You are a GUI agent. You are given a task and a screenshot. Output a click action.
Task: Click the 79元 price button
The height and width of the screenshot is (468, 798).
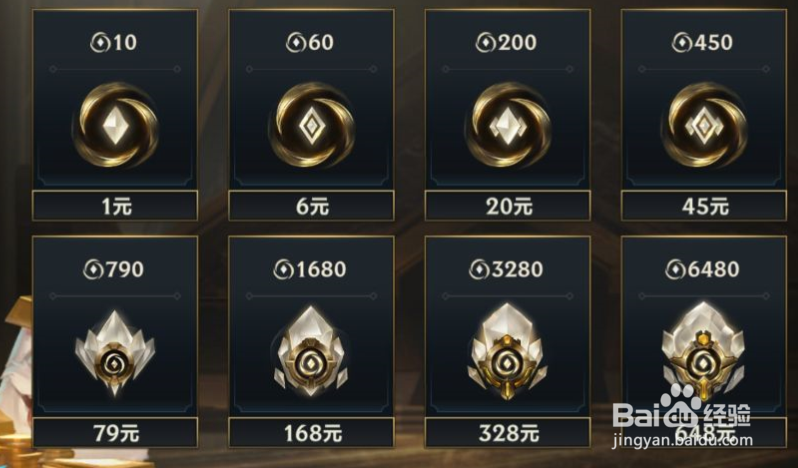[115, 433]
